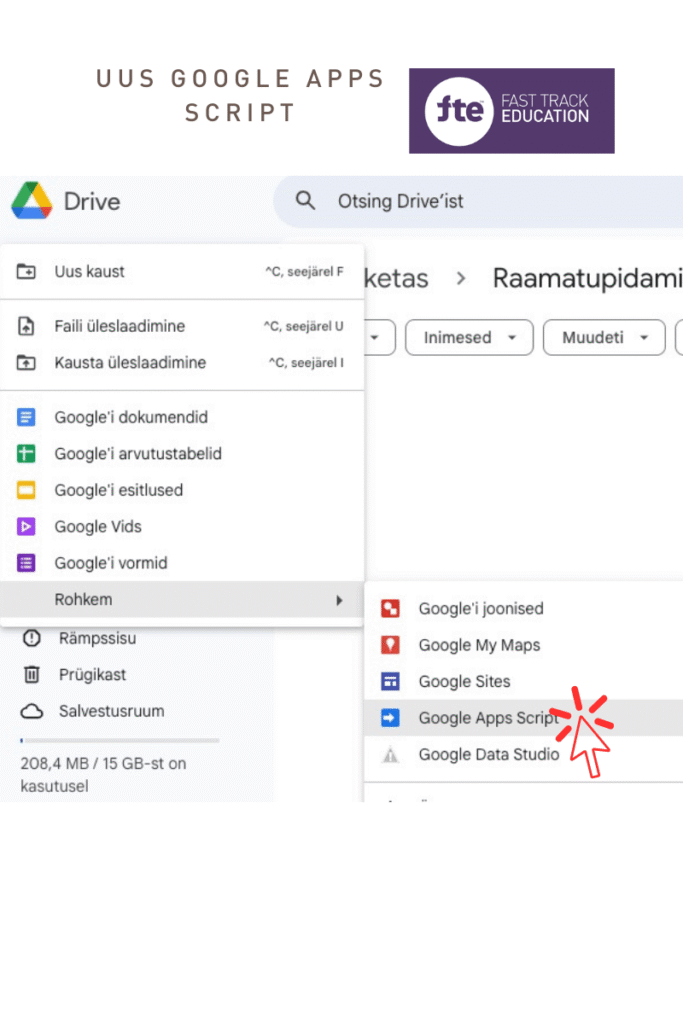
Task: Click the green Google Sheets icon
Action: tap(27, 454)
